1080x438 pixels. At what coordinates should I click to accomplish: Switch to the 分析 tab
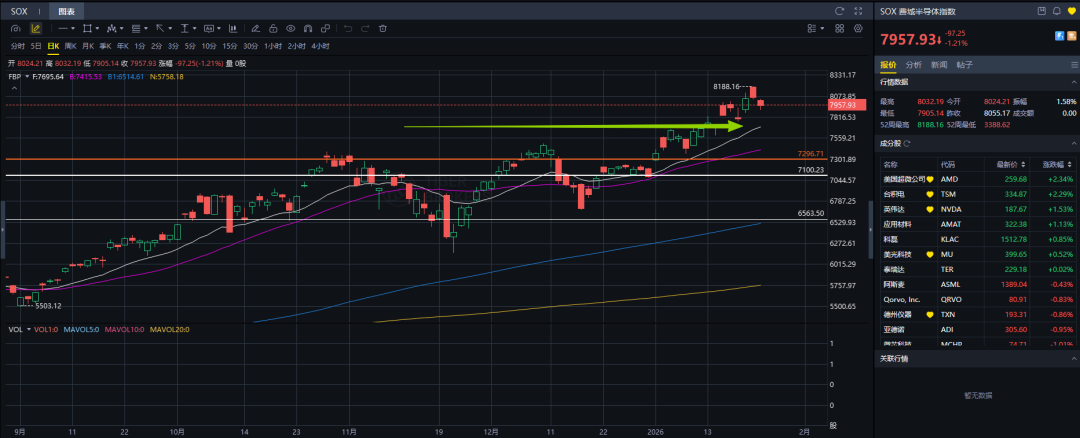(912, 65)
